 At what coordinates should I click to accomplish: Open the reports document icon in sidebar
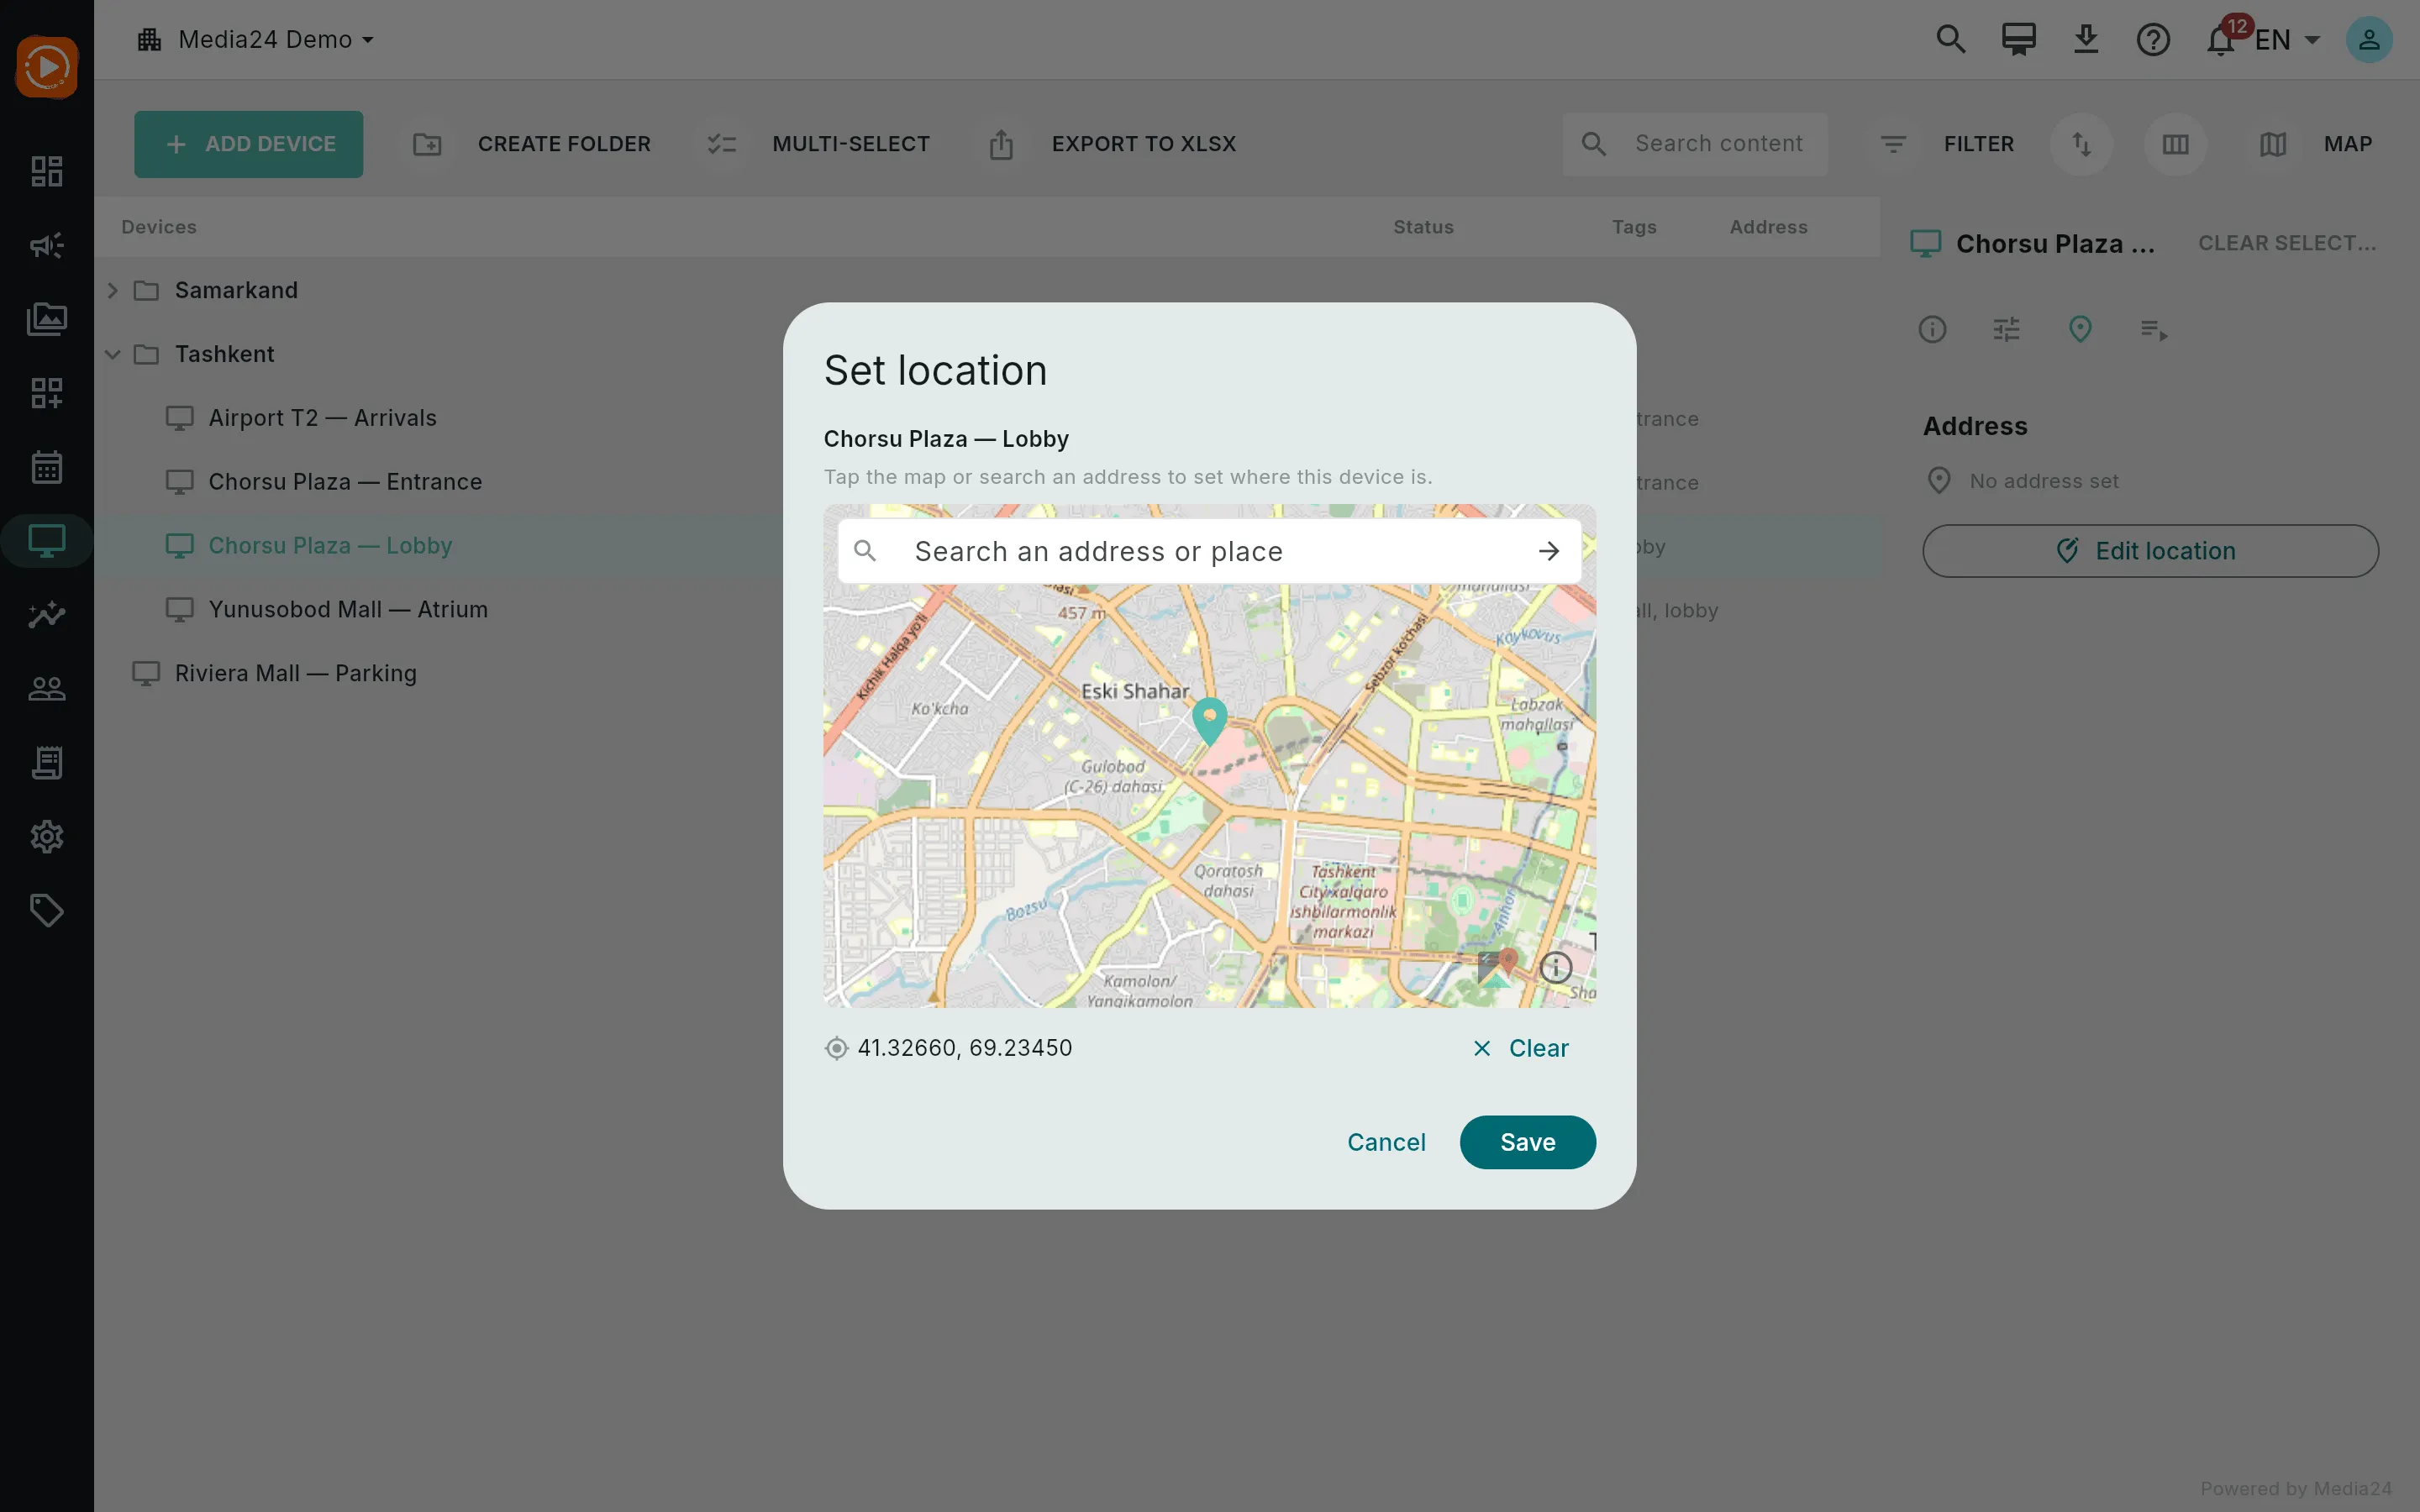pos(46,762)
